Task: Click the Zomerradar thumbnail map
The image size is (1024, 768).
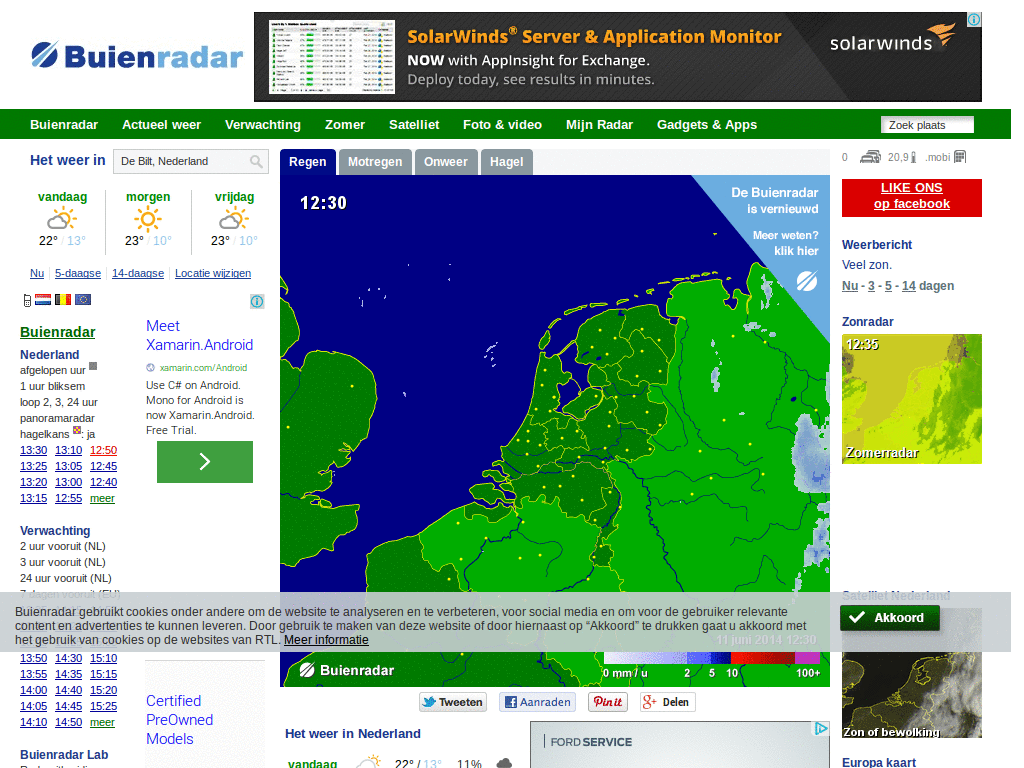Action: [x=912, y=399]
